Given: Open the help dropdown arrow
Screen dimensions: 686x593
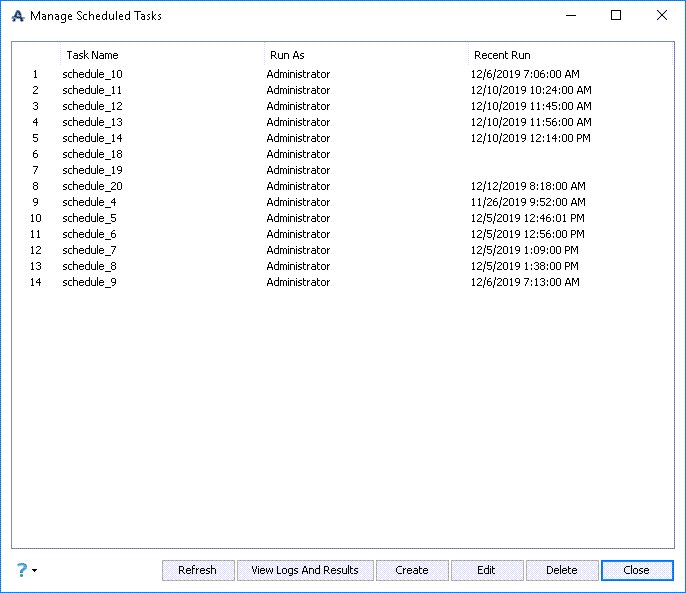Looking at the screenshot, I should 35,570.
